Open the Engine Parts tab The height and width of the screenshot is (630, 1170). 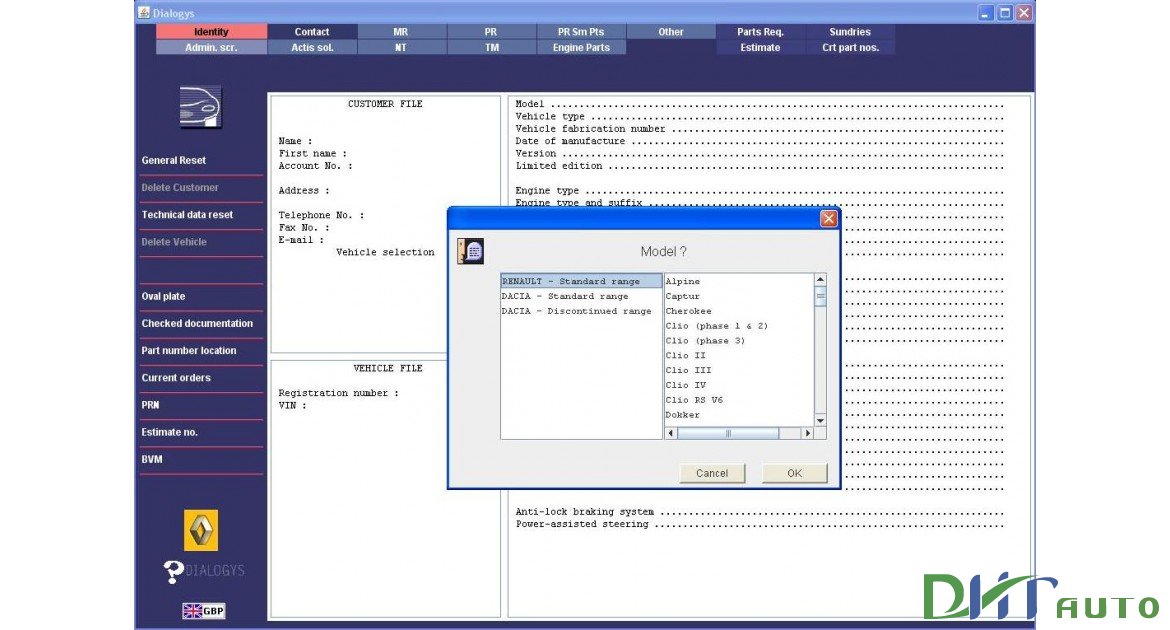point(581,46)
